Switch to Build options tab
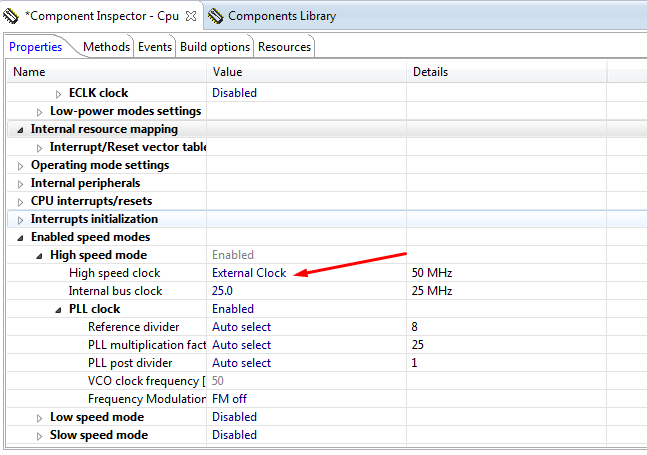 tap(215, 47)
